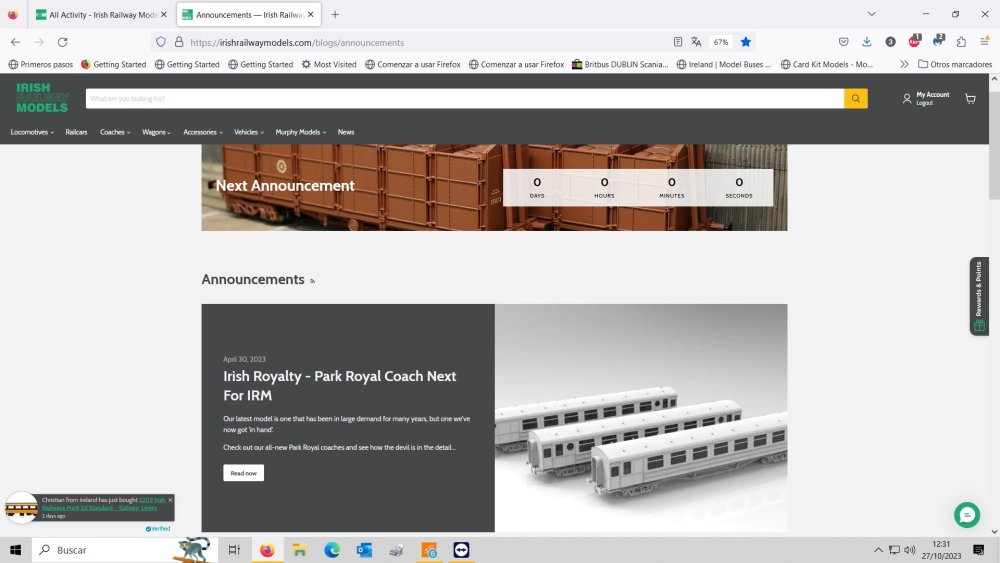Screen dimensions: 1000x563
Task: Expand the Locomotives dropdown menu
Action: (32, 132)
